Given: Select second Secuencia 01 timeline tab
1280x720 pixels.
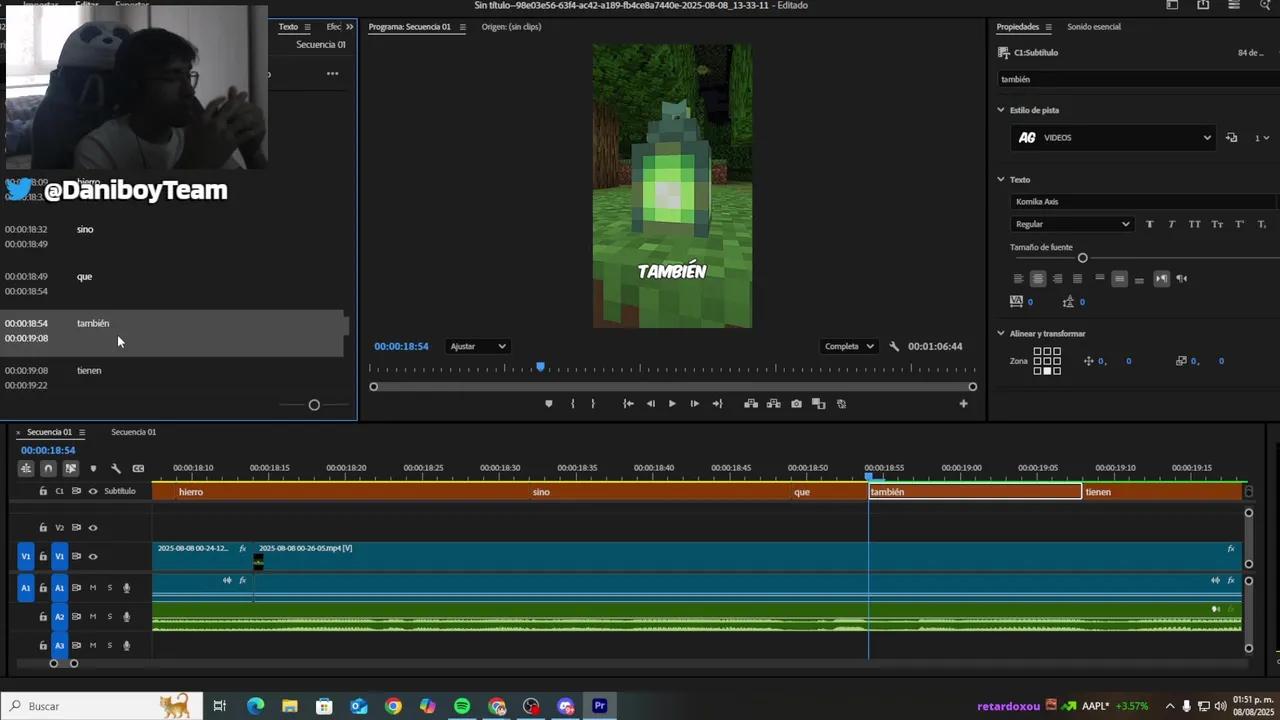Looking at the screenshot, I should pyautogui.click(x=133, y=432).
